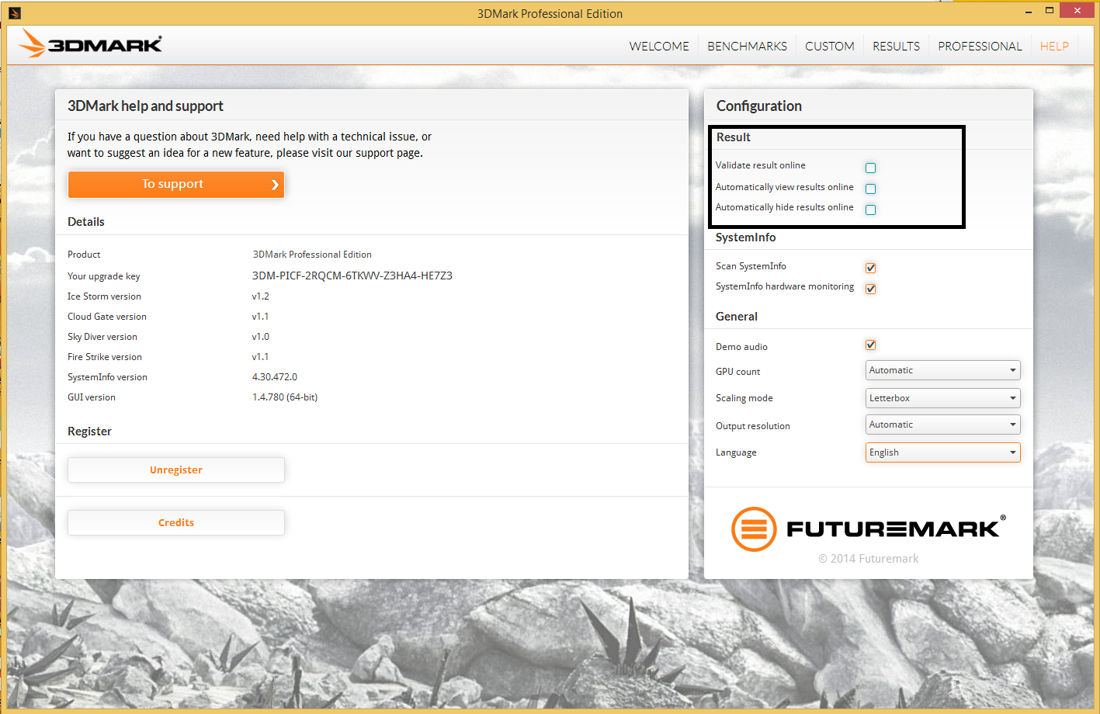This screenshot has height=714, width=1100.
Task: Click the Futuremark logo in the Configuration panel
Action: (868, 528)
